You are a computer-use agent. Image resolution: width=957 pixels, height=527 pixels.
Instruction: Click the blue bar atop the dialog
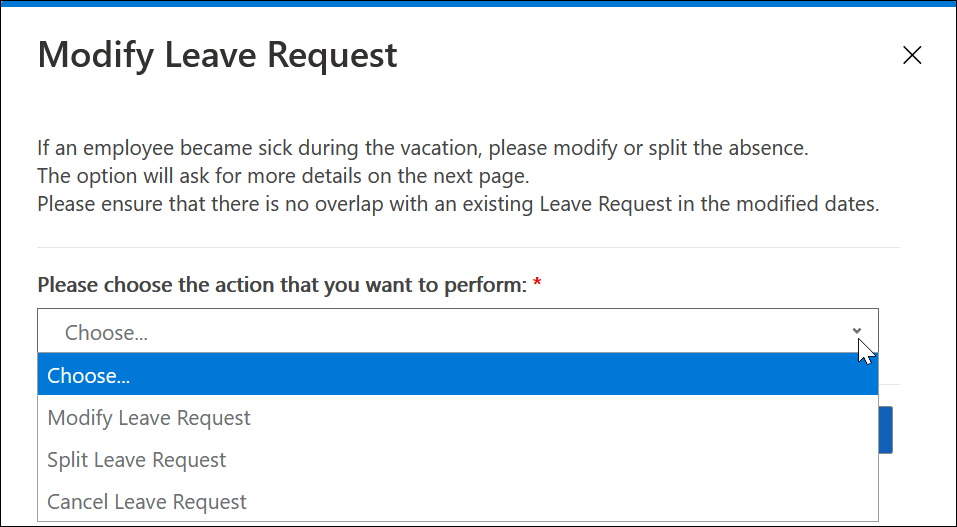point(478,4)
